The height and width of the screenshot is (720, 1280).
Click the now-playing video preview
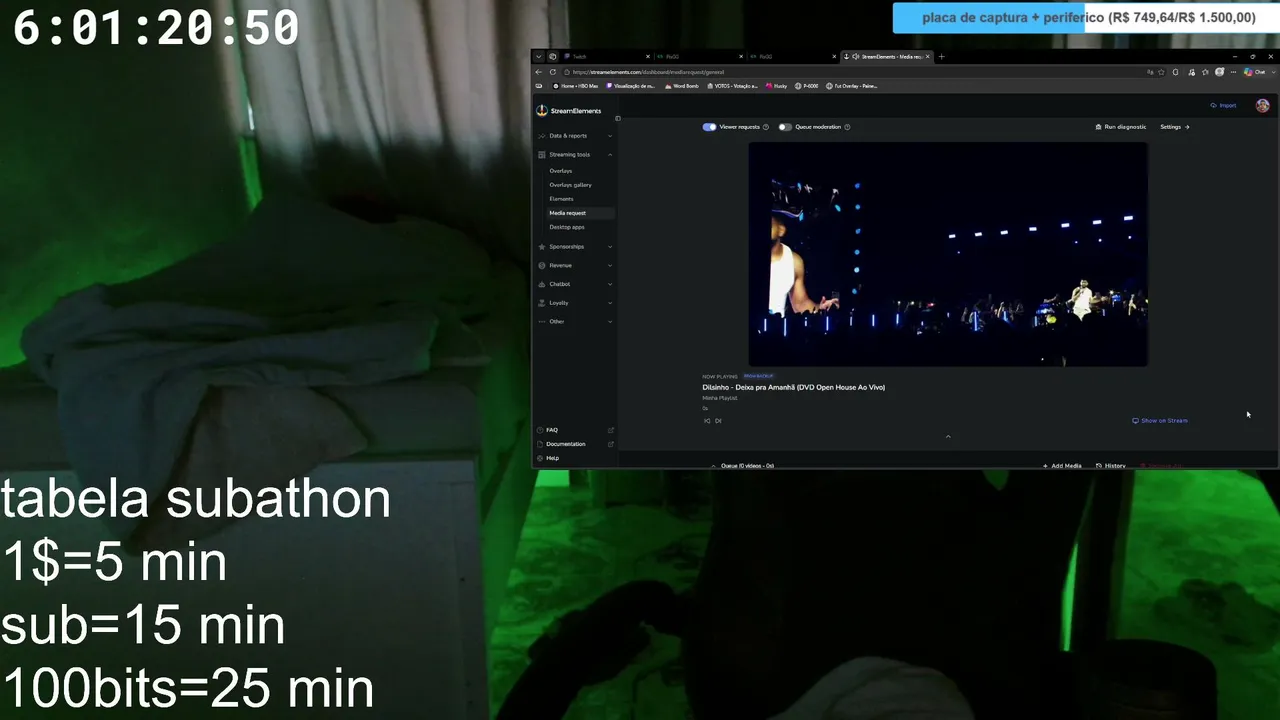pos(948,254)
